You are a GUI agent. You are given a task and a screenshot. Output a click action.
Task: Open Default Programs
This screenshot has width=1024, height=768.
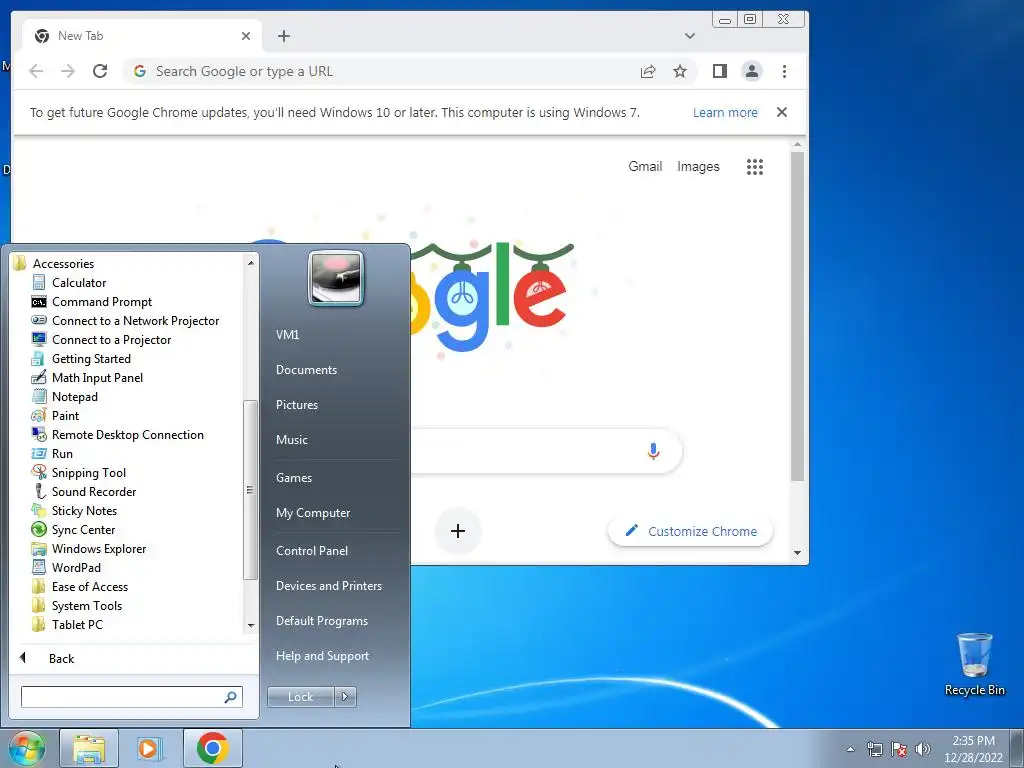[321, 620]
